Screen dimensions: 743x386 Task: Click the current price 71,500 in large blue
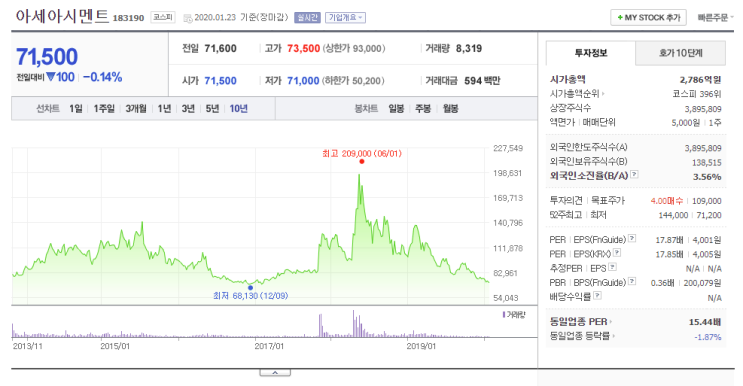tap(47, 57)
